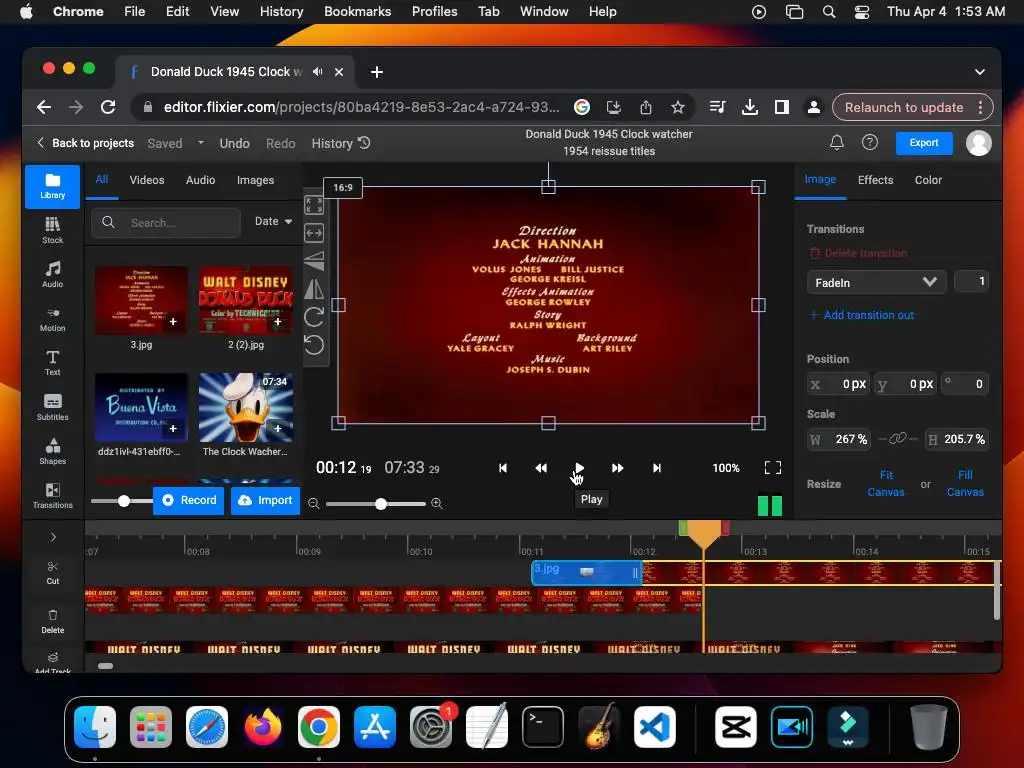The width and height of the screenshot is (1024, 768).
Task: Select The Clock Wacher video thumbnail
Action: (x=246, y=408)
